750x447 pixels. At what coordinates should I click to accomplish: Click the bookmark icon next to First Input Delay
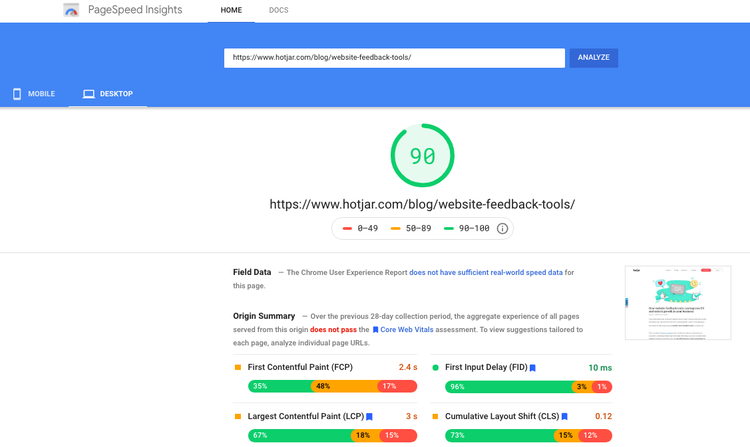coord(532,368)
